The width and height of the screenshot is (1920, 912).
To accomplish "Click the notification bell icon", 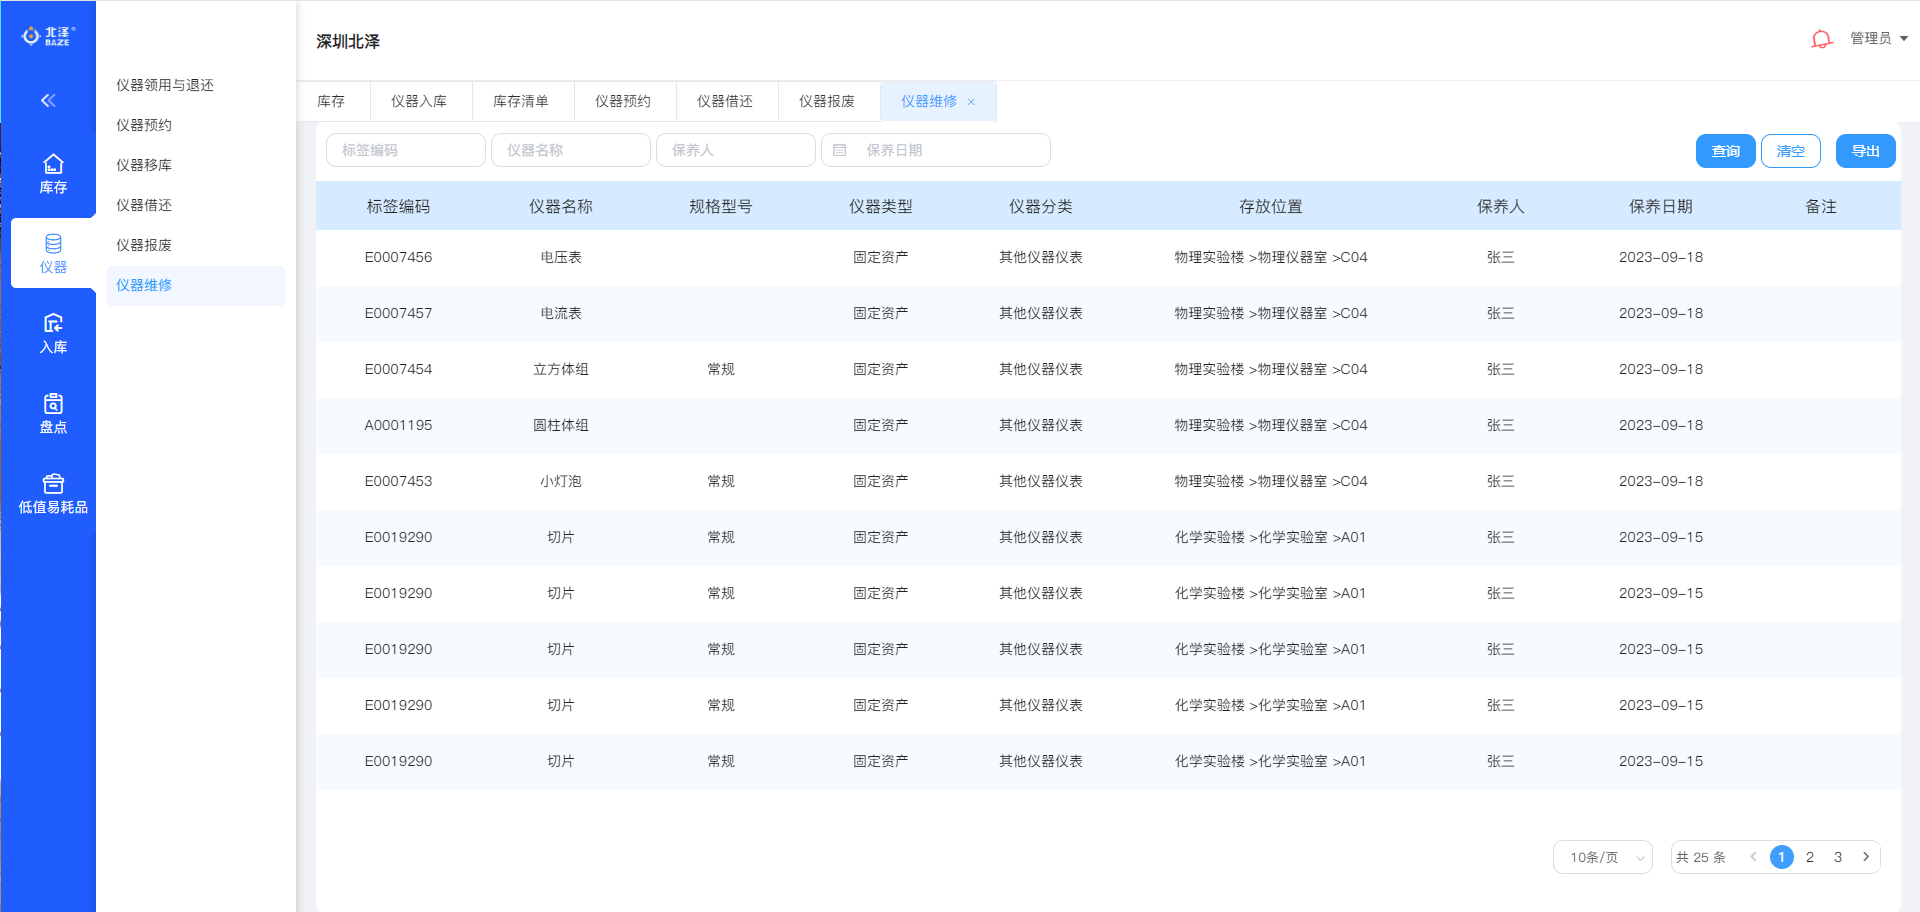I will 1821,39.
